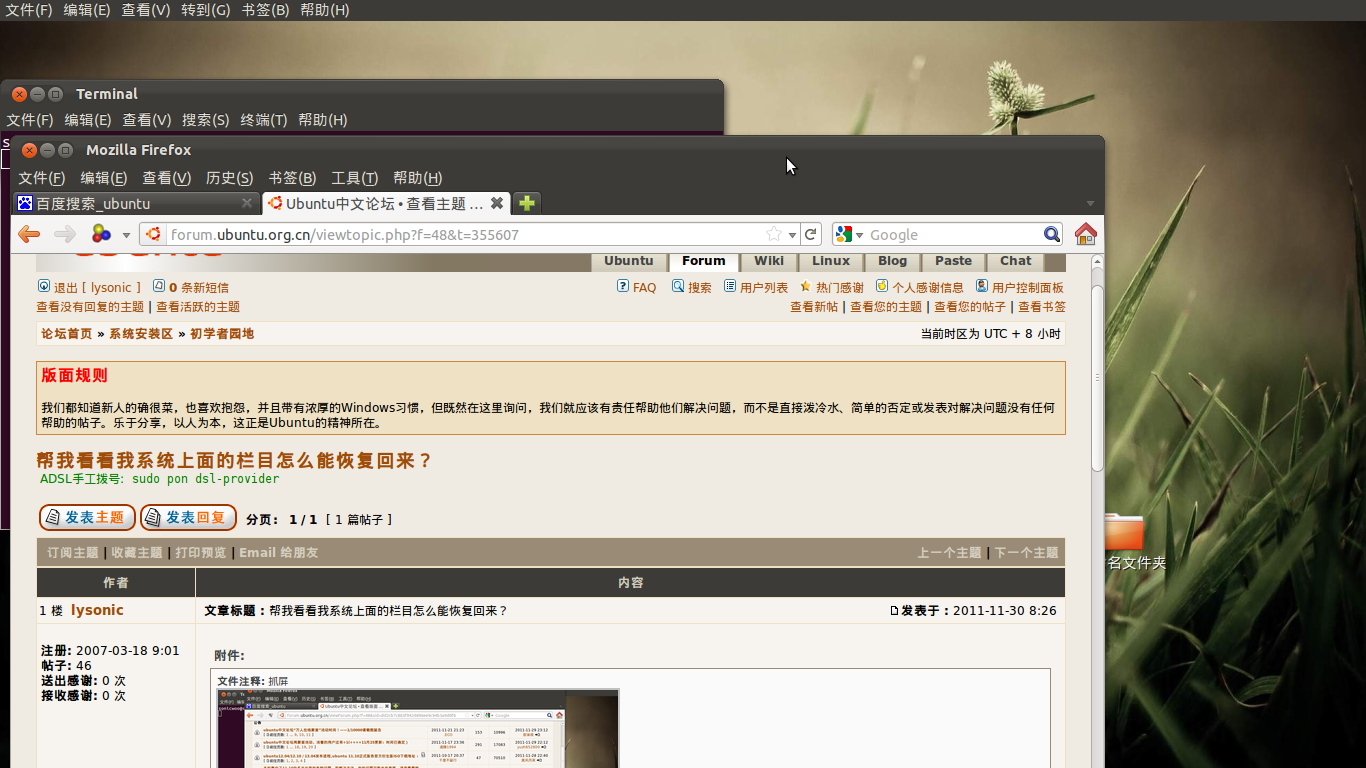Viewport: 1366px width, 768px height.
Task: Click site favicon in URL bar
Action: tap(154, 234)
